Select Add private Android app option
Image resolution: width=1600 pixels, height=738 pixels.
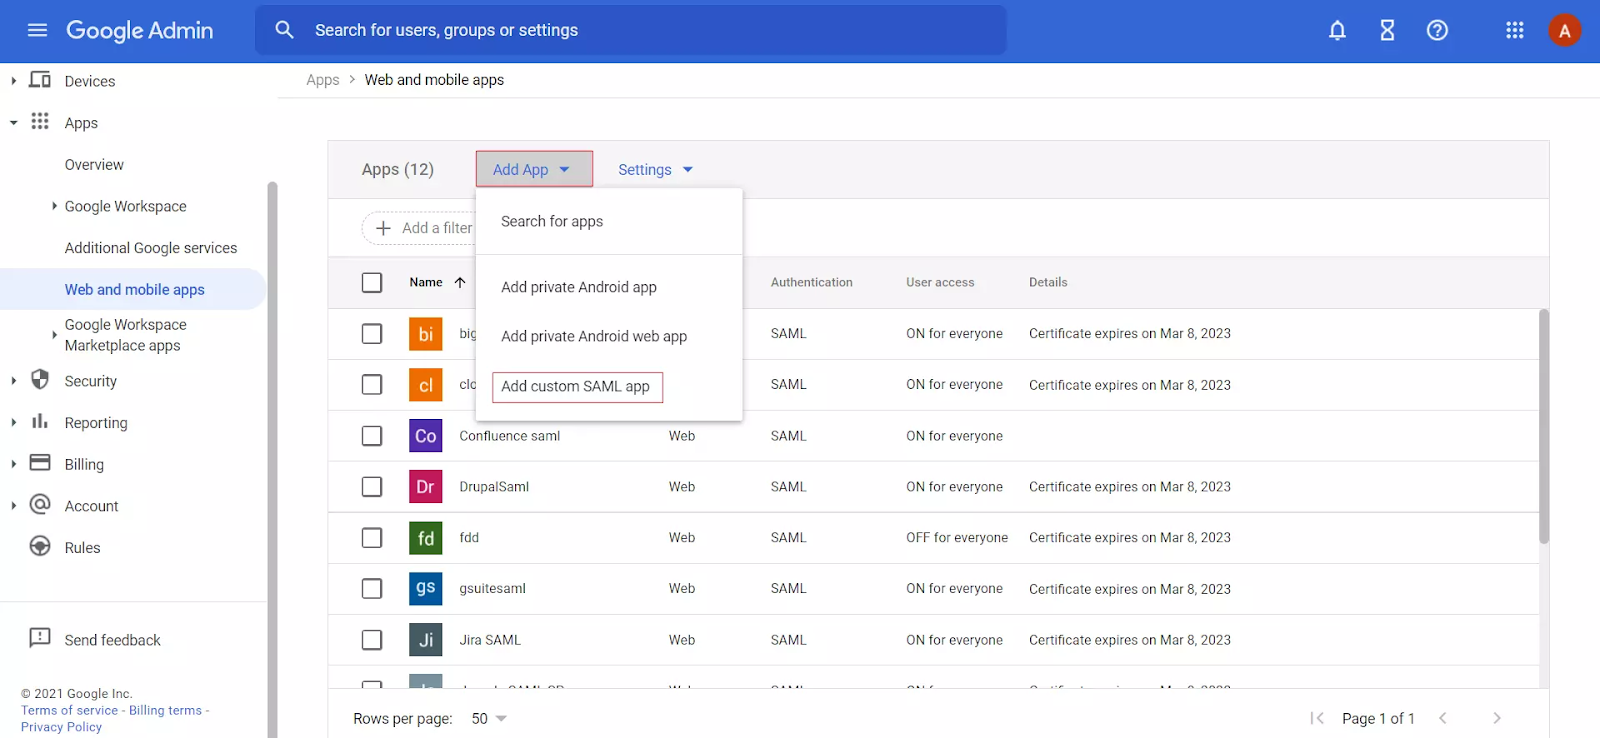(579, 287)
